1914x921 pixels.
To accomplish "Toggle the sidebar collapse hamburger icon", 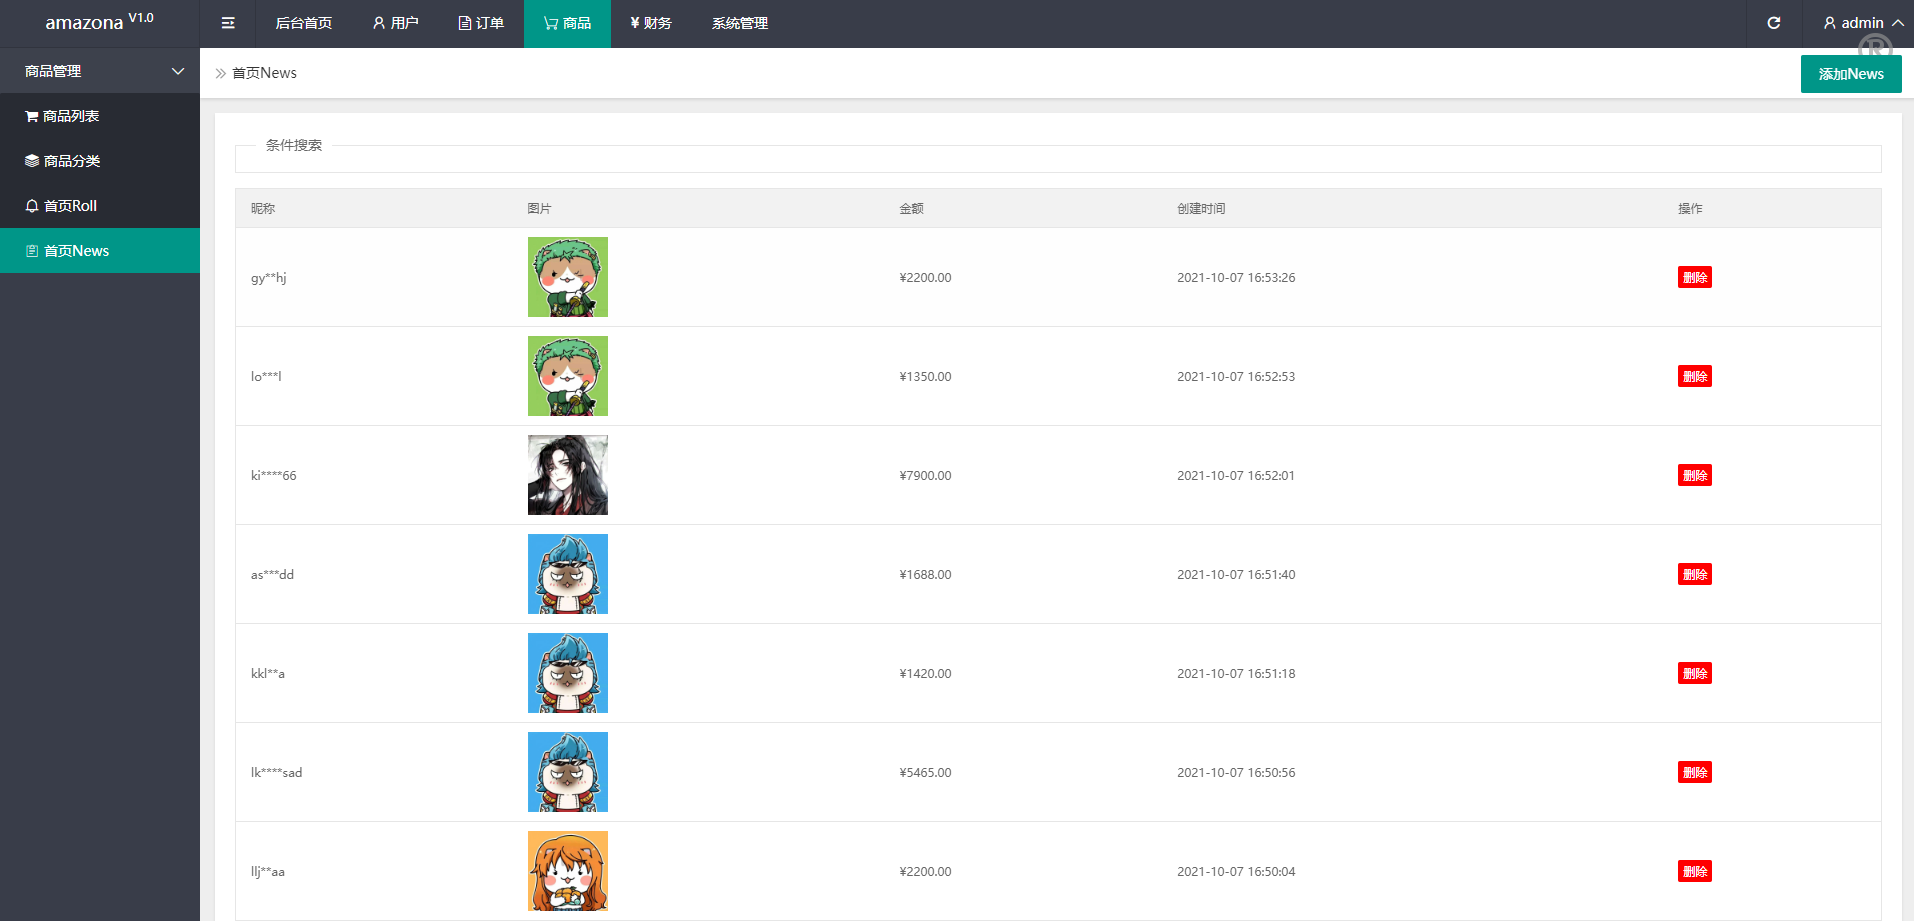I will 228,23.
